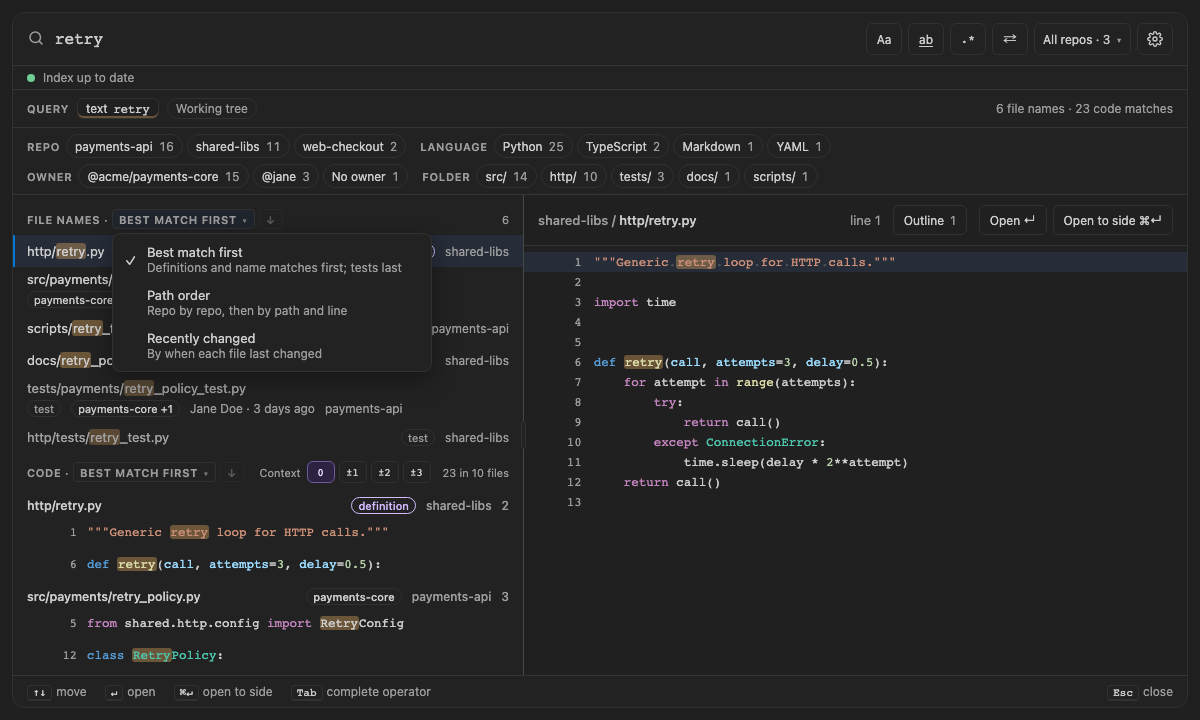Toggle the match case Aa option
The height and width of the screenshot is (720, 1200).
(x=884, y=39)
